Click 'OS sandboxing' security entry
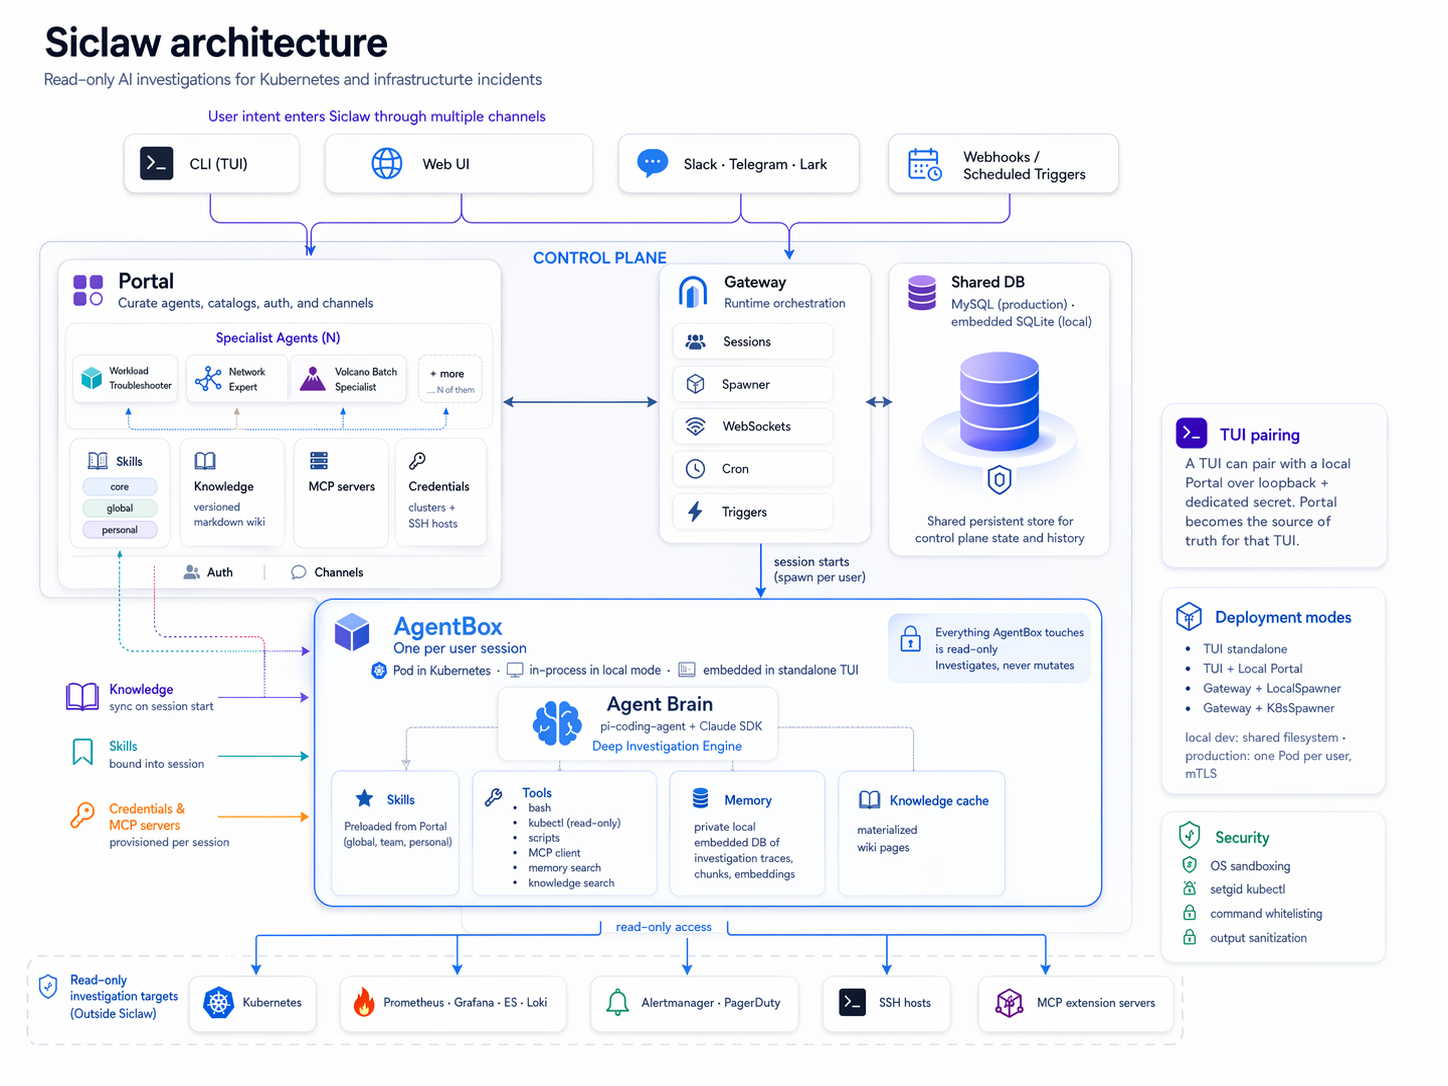 (1250, 866)
